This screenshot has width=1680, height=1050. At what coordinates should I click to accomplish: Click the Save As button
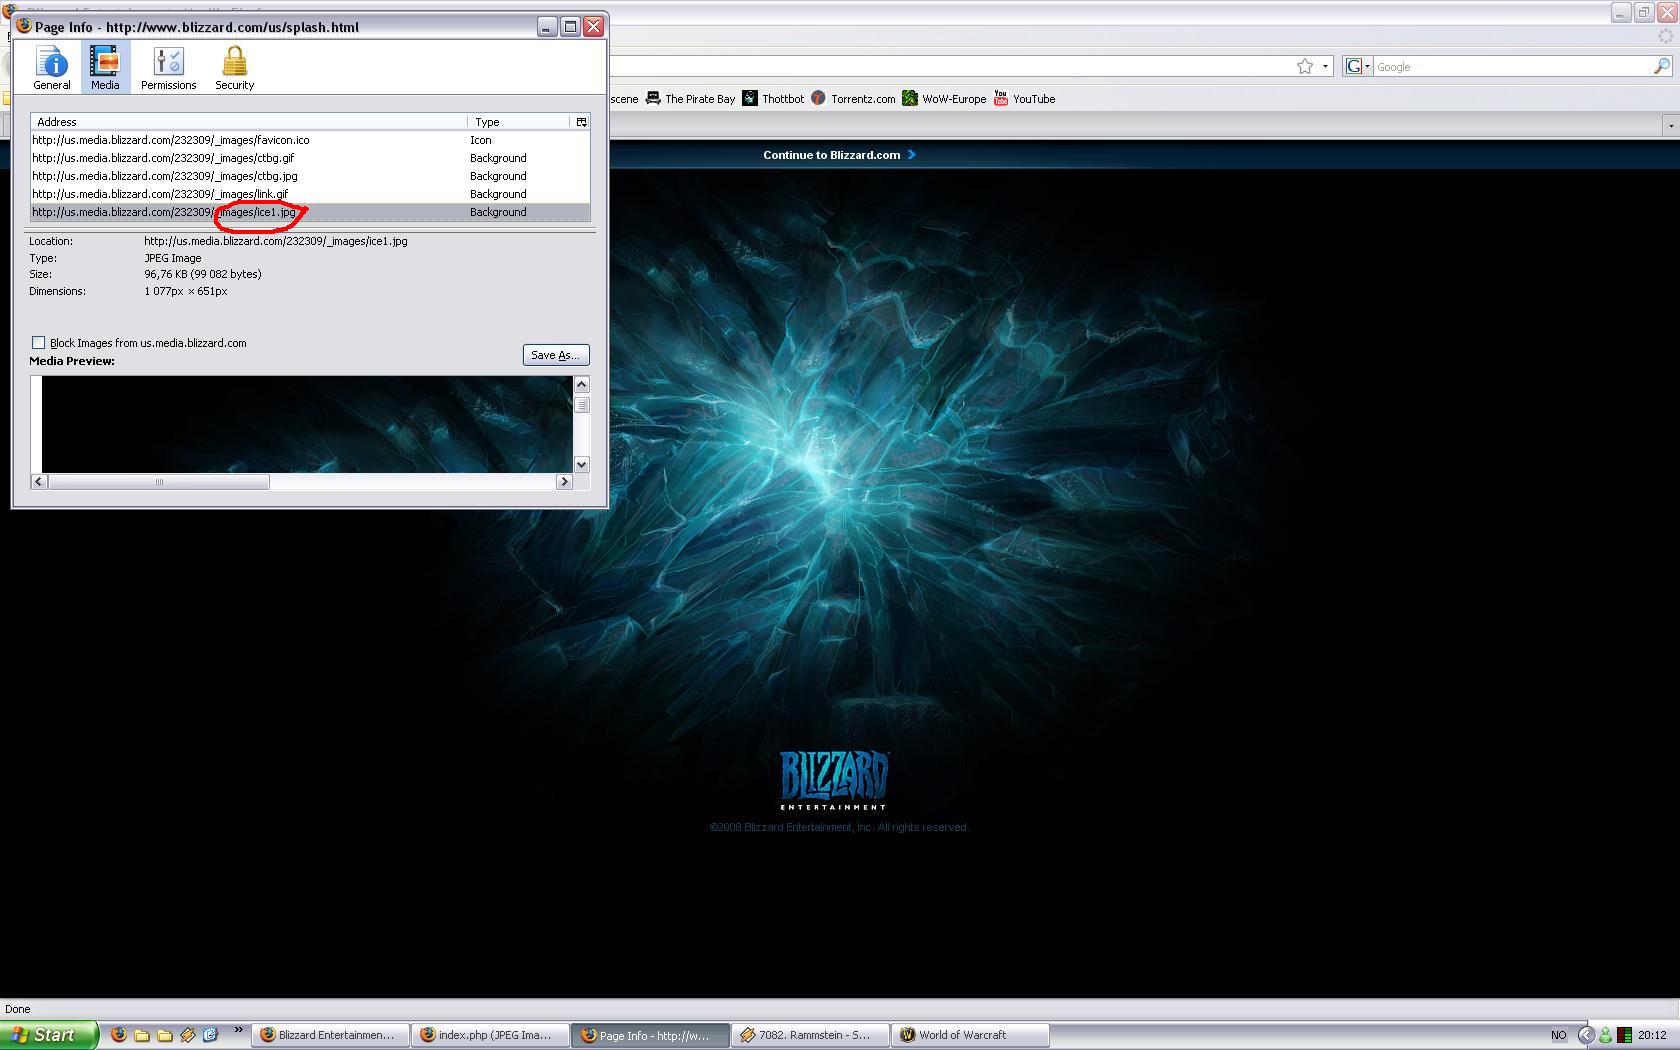coord(556,355)
